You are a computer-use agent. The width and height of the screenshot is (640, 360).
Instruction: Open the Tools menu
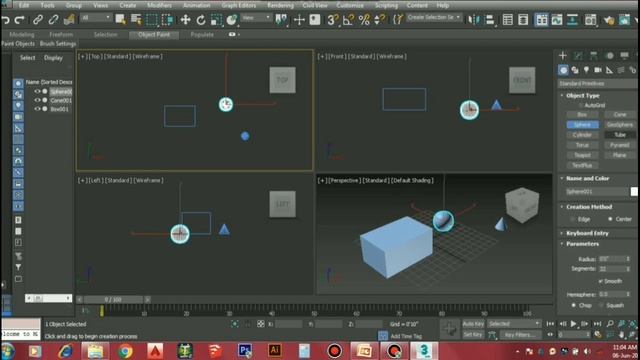[x=47, y=5]
